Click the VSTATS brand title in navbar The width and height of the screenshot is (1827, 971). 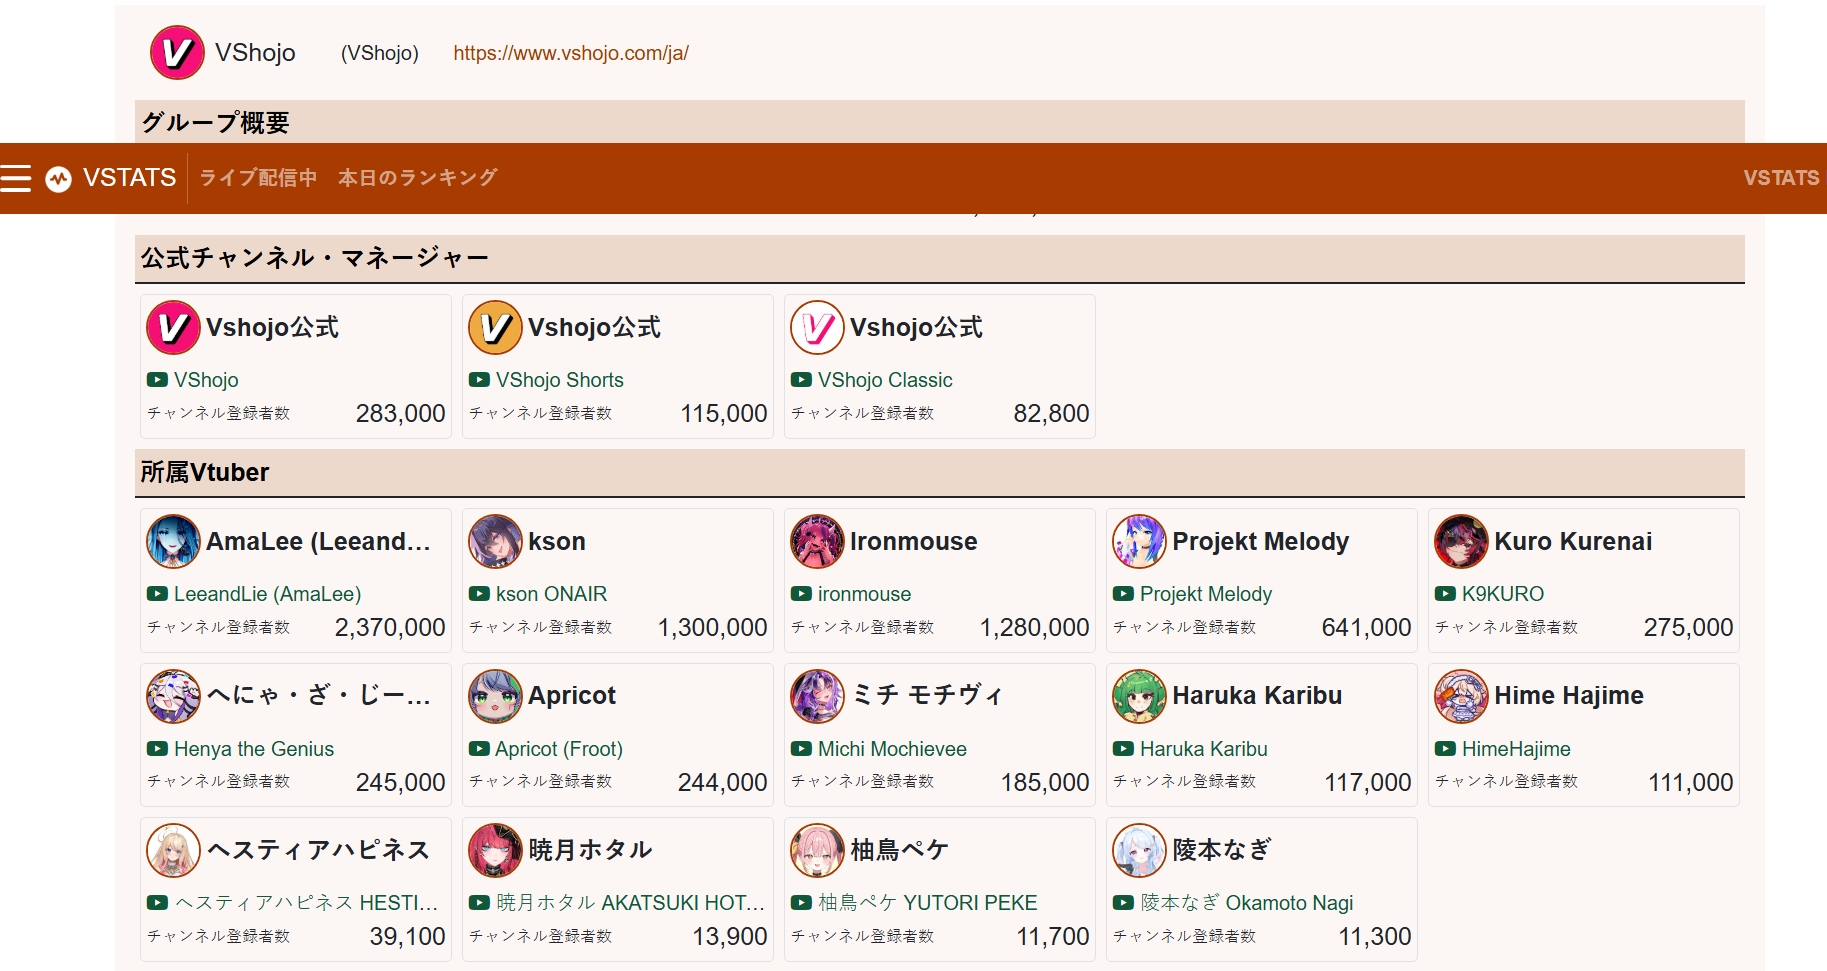130,178
